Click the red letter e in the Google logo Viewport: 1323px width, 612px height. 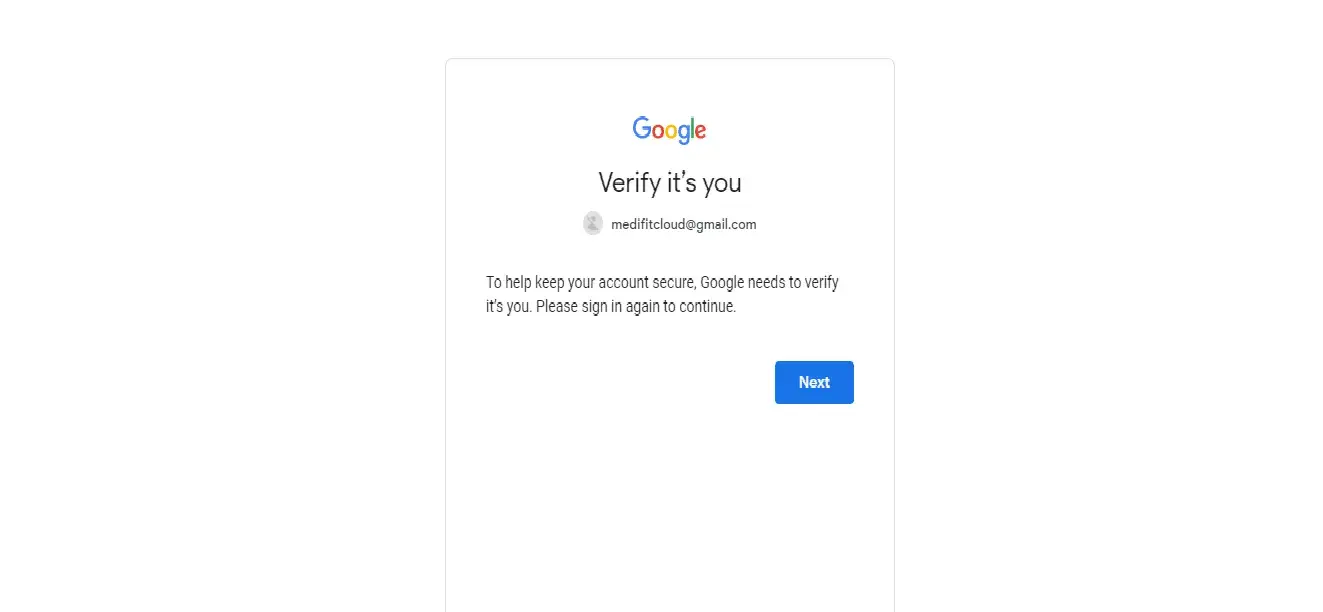pyautogui.click(x=701, y=131)
